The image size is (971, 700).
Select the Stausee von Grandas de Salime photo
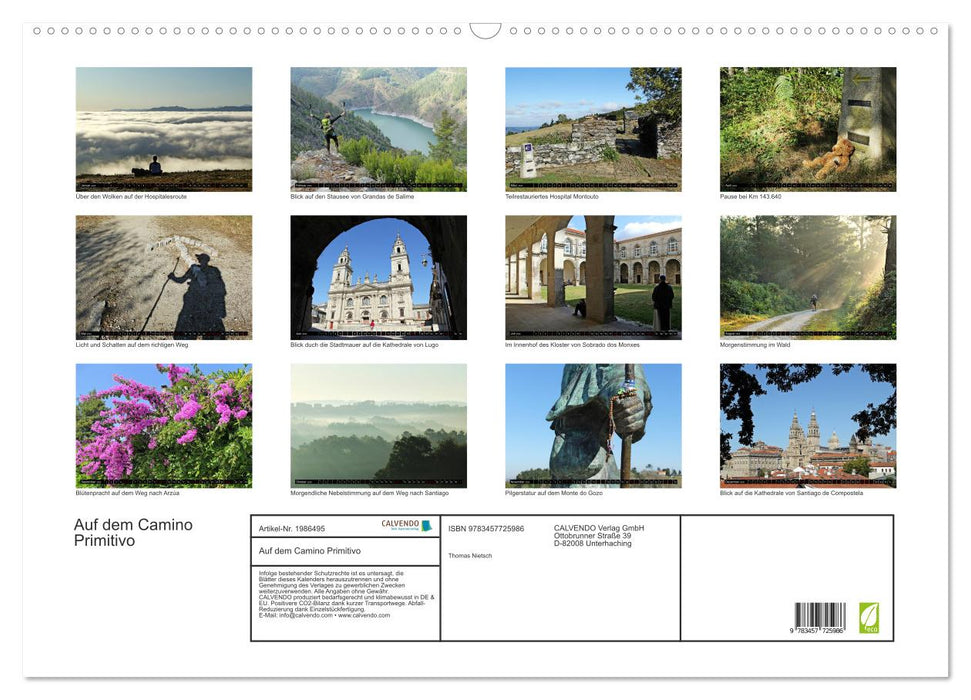coord(378,129)
